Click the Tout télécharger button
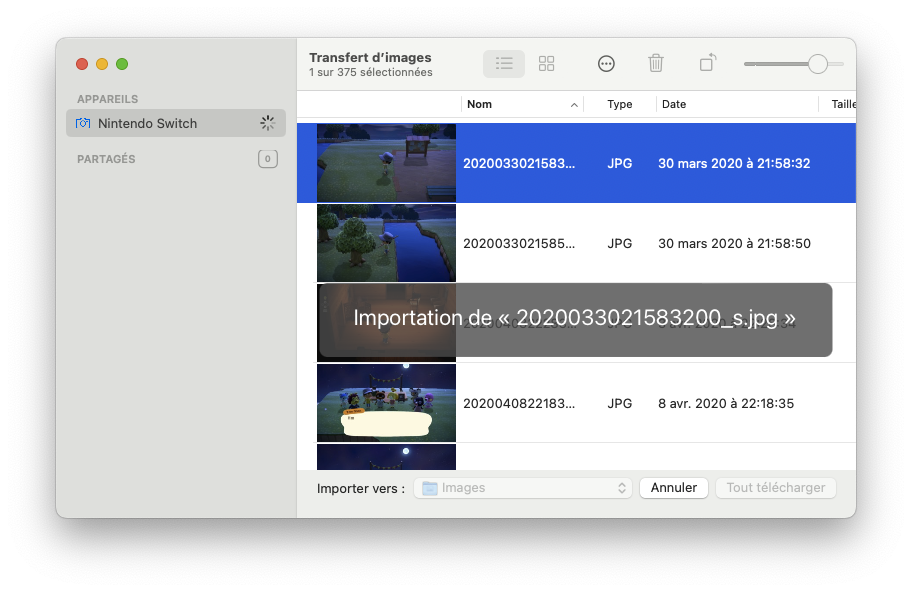Image resolution: width=912 pixels, height=592 pixels. [x=776, y=488]
